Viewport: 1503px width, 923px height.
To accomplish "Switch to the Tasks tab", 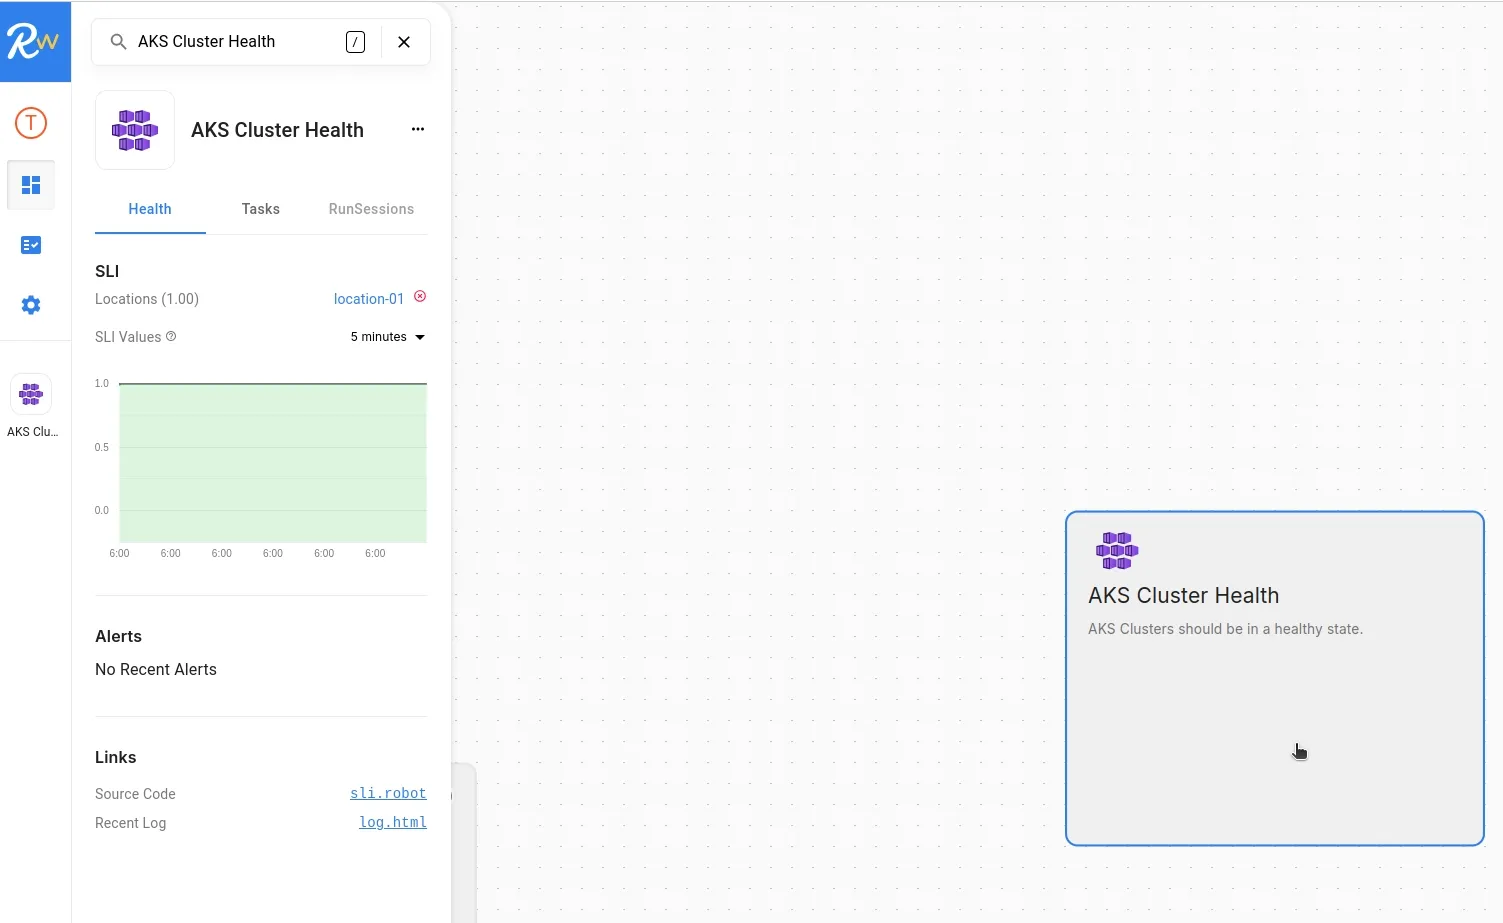I will click(x=260, y=209).
